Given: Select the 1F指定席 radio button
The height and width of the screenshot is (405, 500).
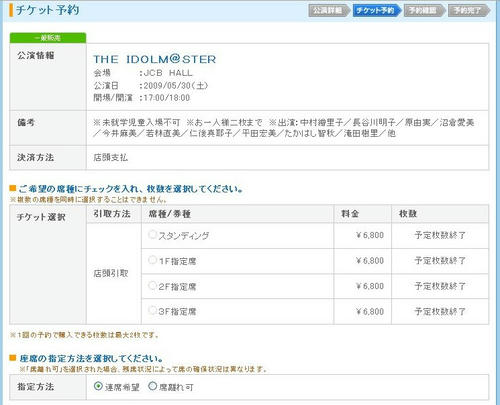Looking at the screenshot, I should coord(152,260).
